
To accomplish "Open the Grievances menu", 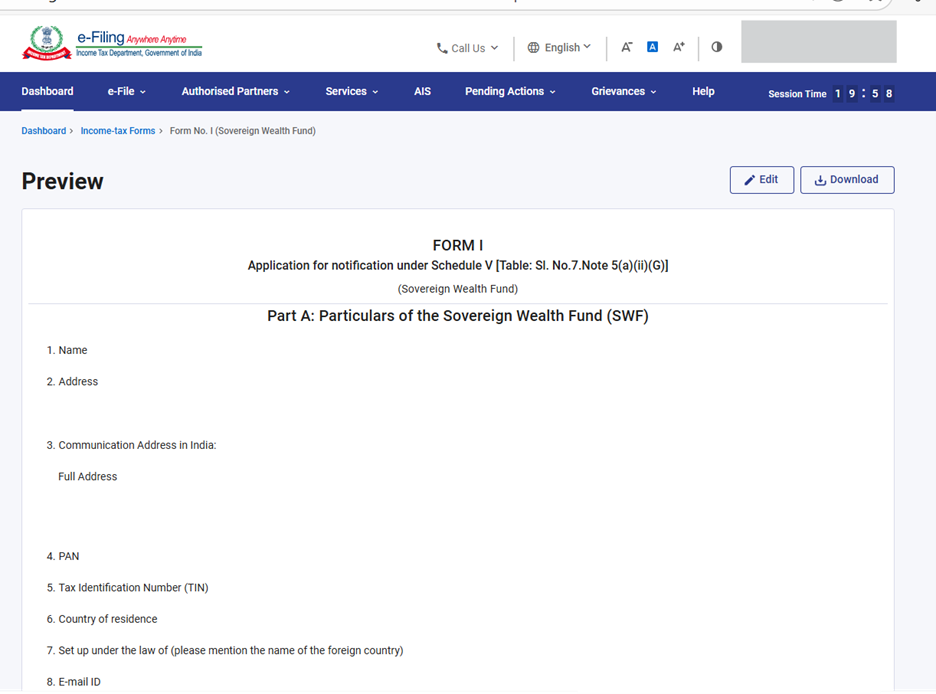I will [x=623, y=92].
